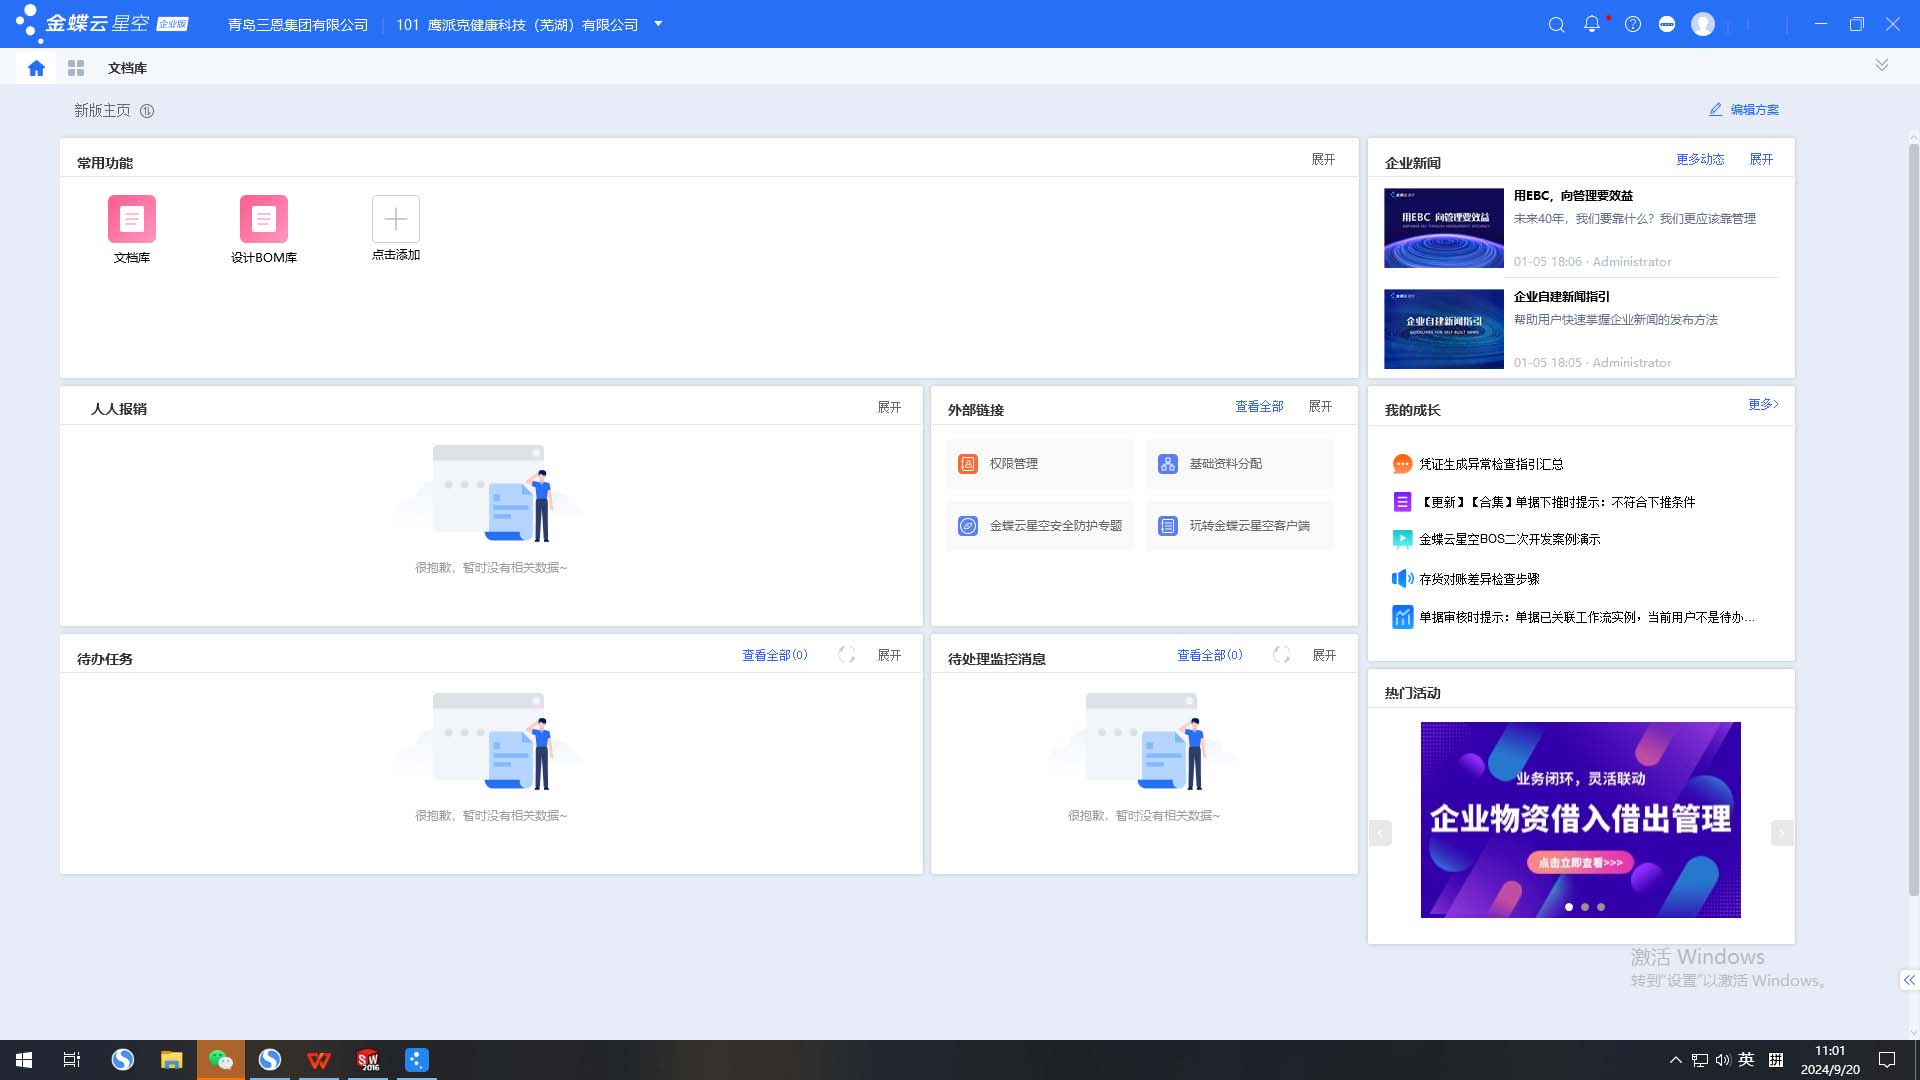Open the organization switcher dropdown arrow
The width and height of the screenshot is (1920, 1080).
pos(658,24)
